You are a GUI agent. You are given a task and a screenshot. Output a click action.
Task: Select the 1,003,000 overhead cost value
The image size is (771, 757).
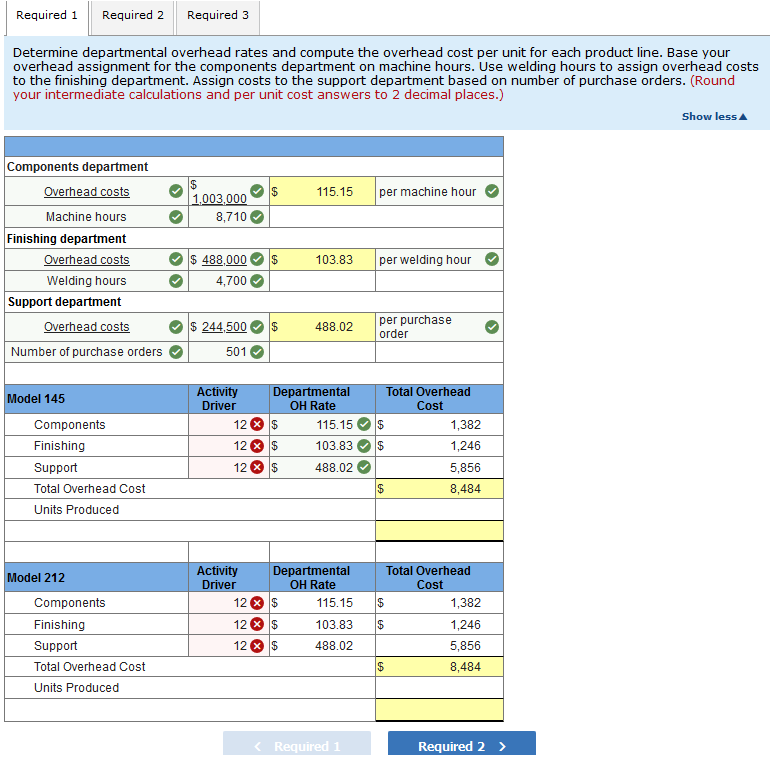pyautogui.click(x=219, y=199)
